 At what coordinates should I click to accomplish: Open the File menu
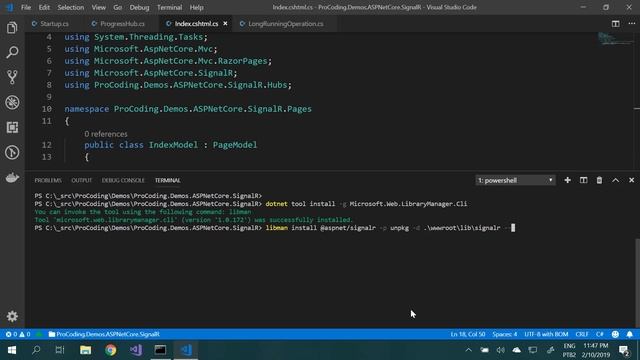coord(26,7)
